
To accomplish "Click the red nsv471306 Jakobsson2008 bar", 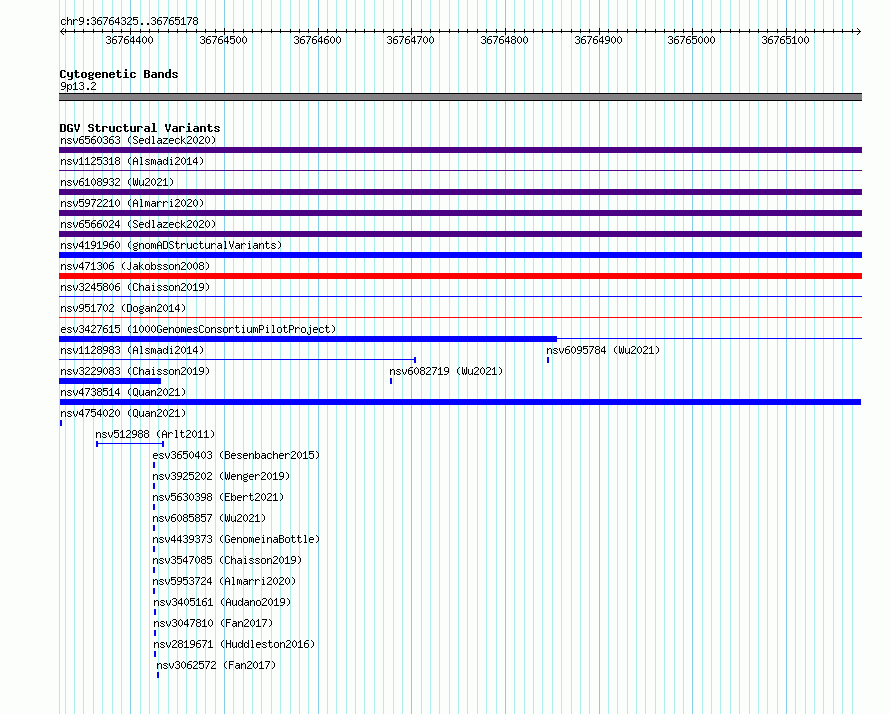I will 460,276.
